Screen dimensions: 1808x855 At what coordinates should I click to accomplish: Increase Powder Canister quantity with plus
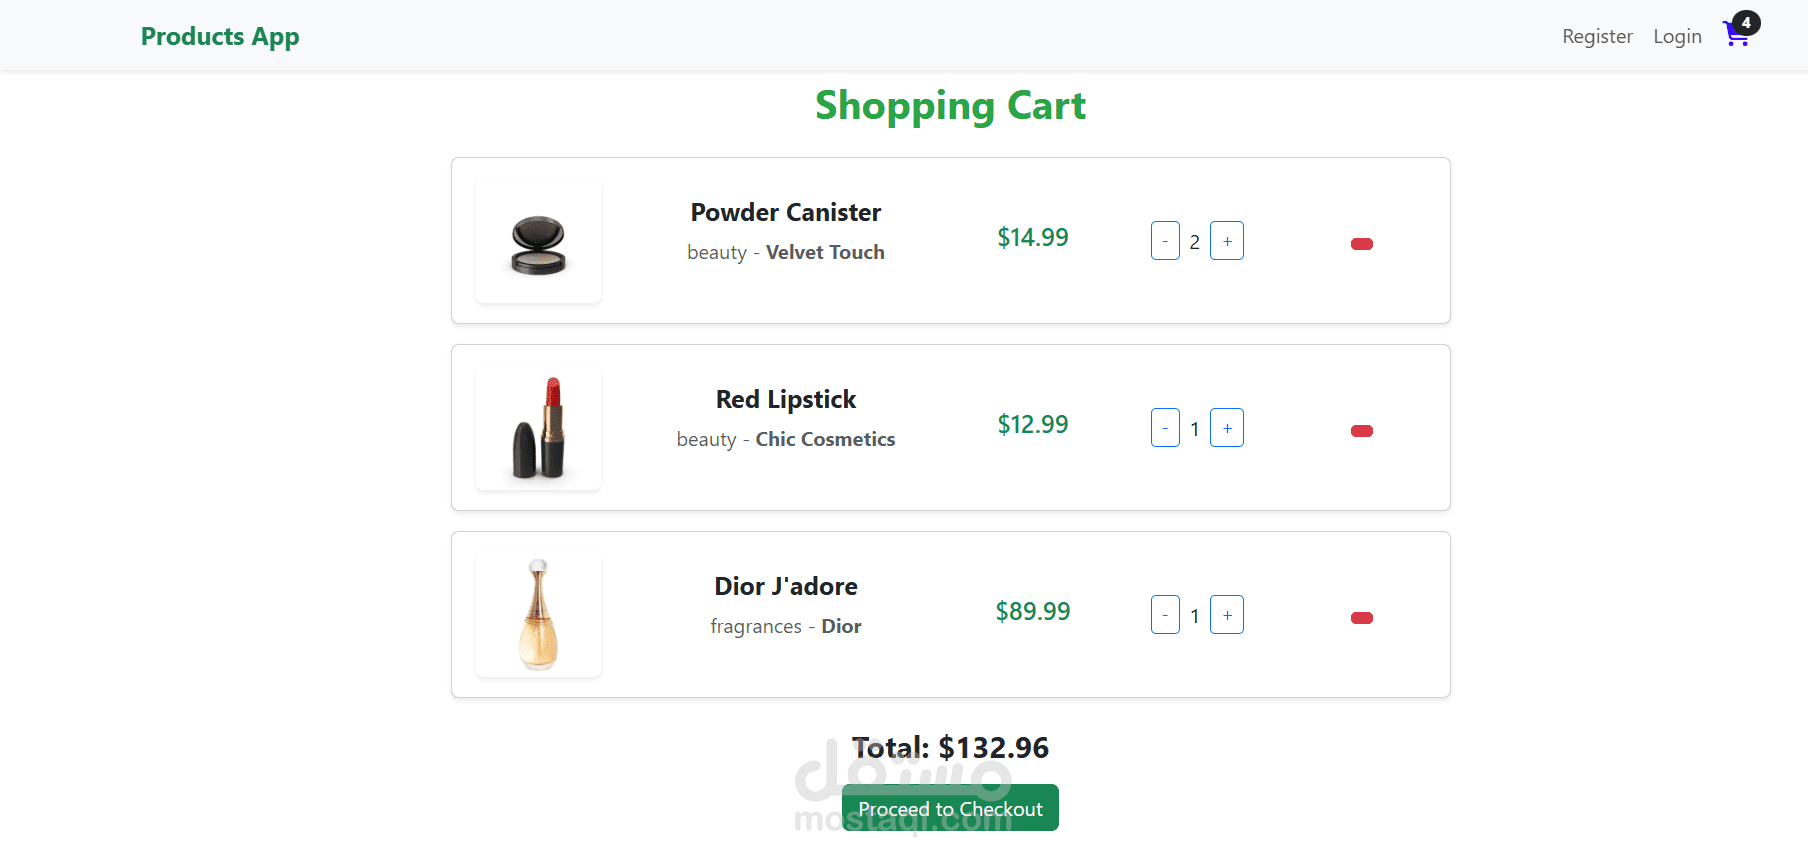(1227, 241)
